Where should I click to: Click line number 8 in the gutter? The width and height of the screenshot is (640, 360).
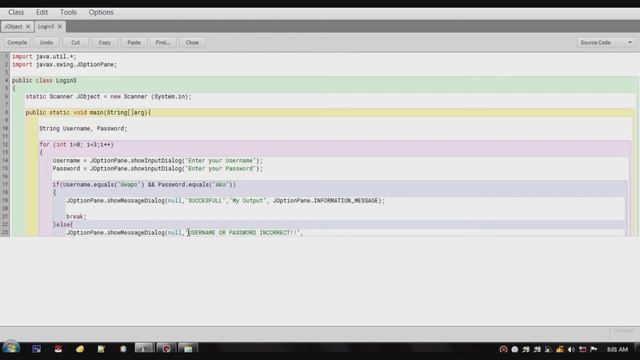click(6, 113)
